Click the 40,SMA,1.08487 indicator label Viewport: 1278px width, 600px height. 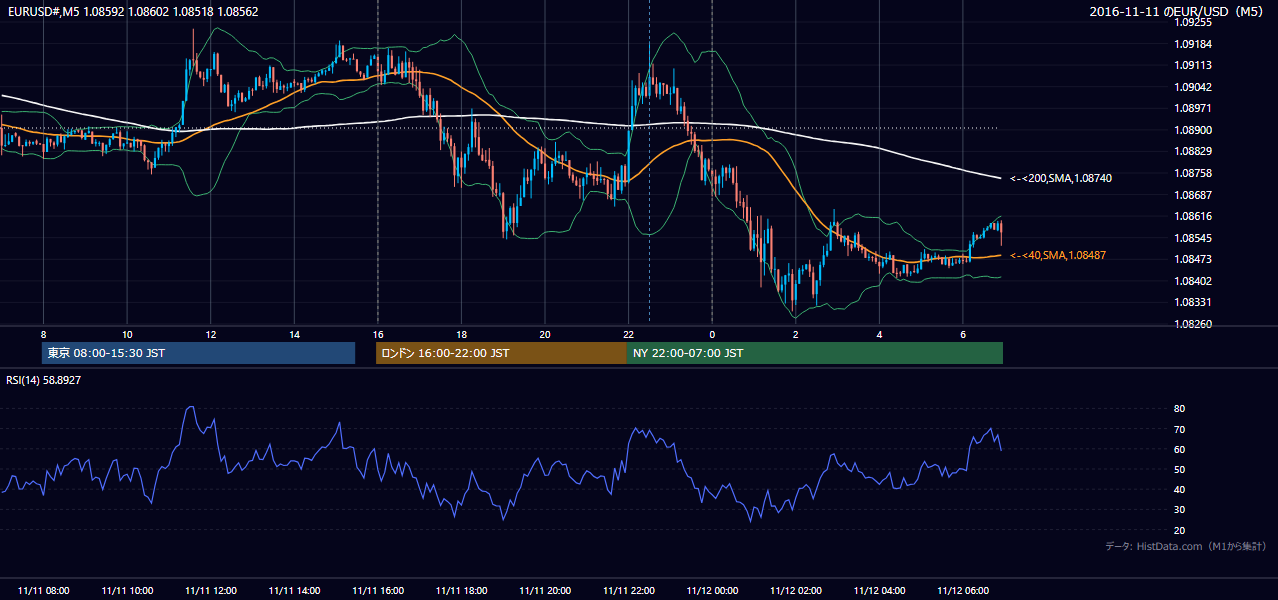[1058, 255]
